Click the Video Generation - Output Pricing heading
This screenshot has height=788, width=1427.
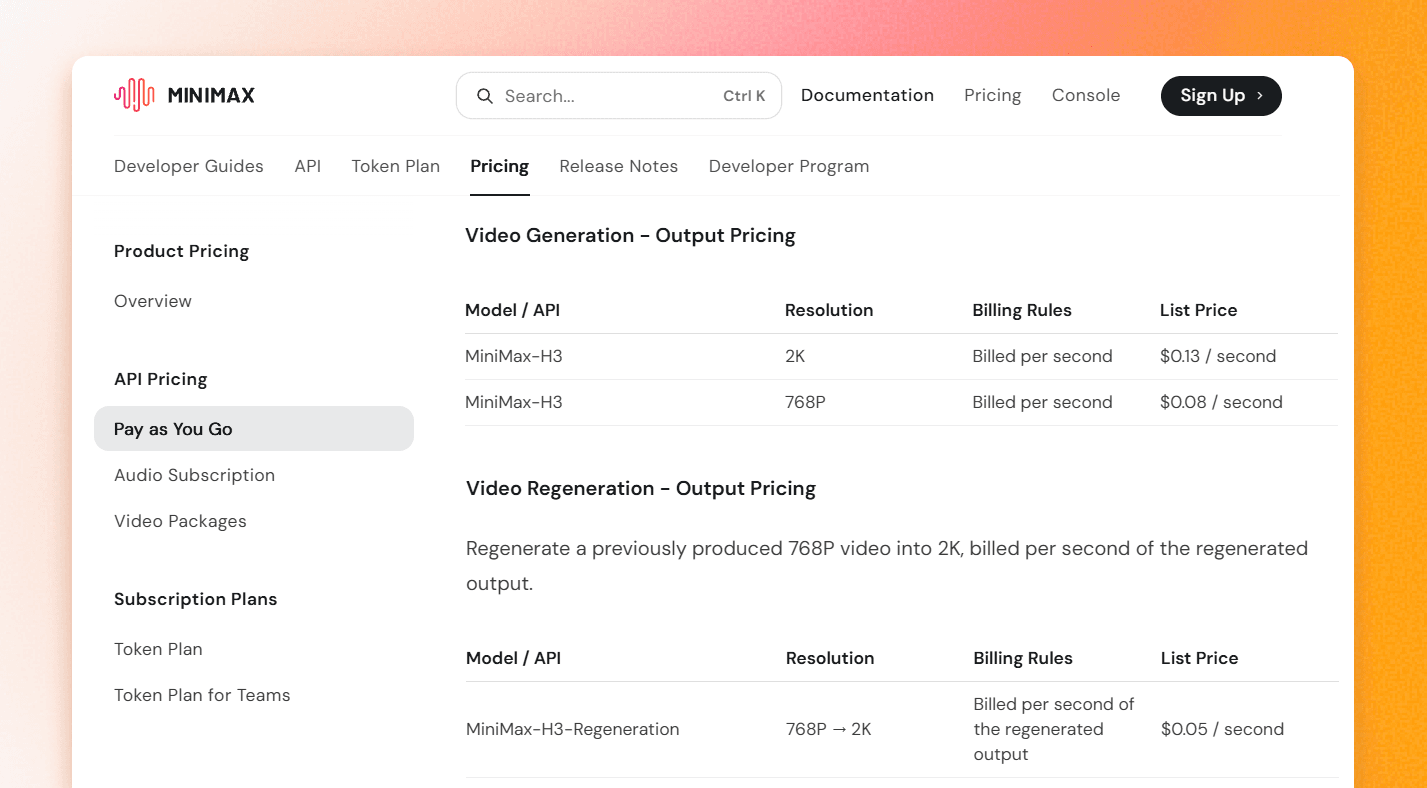click(x=630, y=236)
